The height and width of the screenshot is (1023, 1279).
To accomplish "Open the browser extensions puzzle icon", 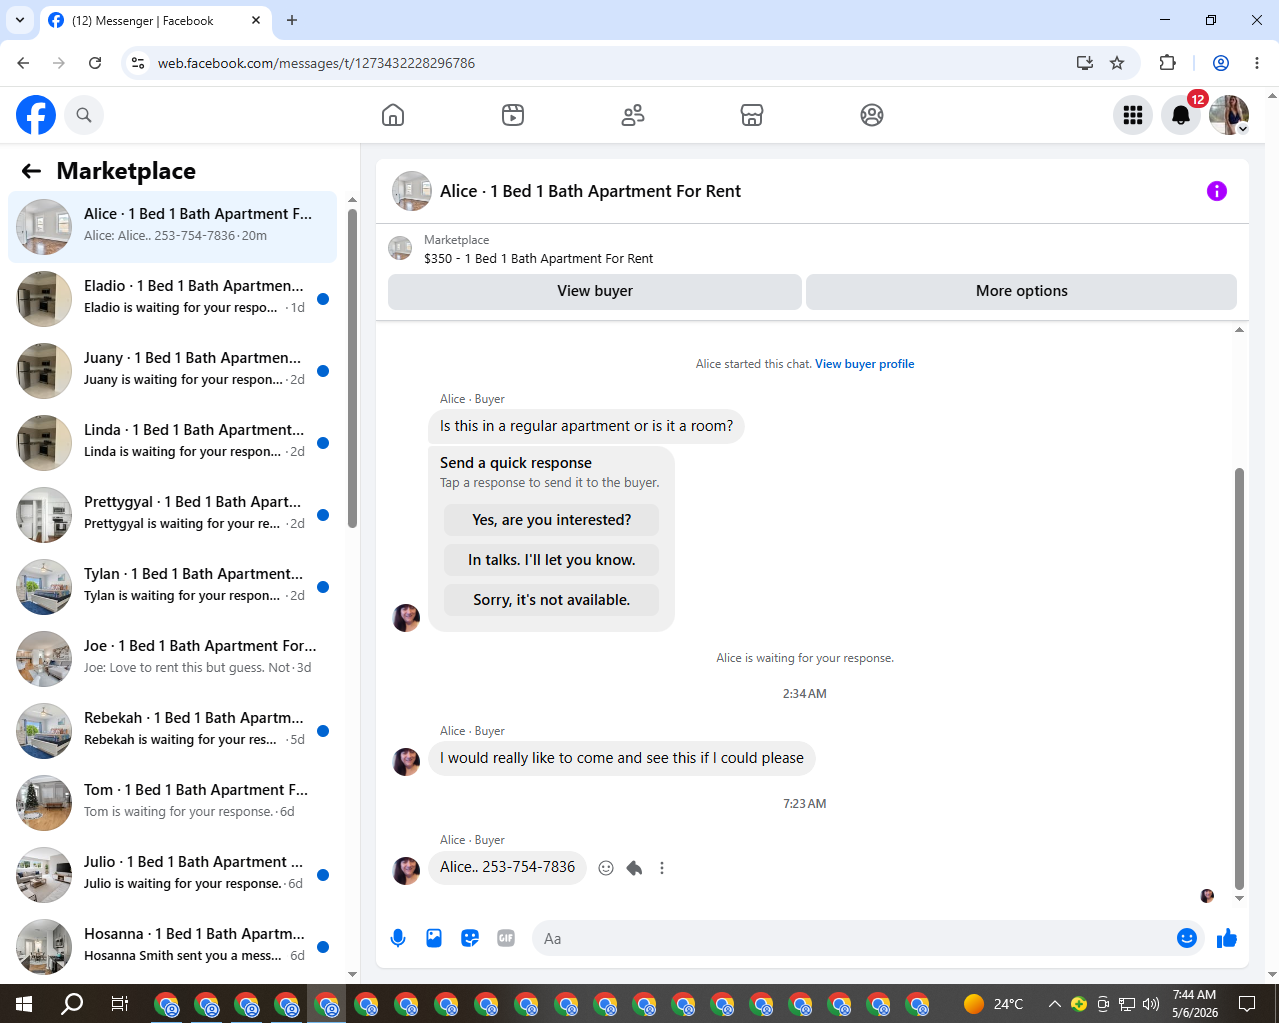I will tap(1167, 63).
